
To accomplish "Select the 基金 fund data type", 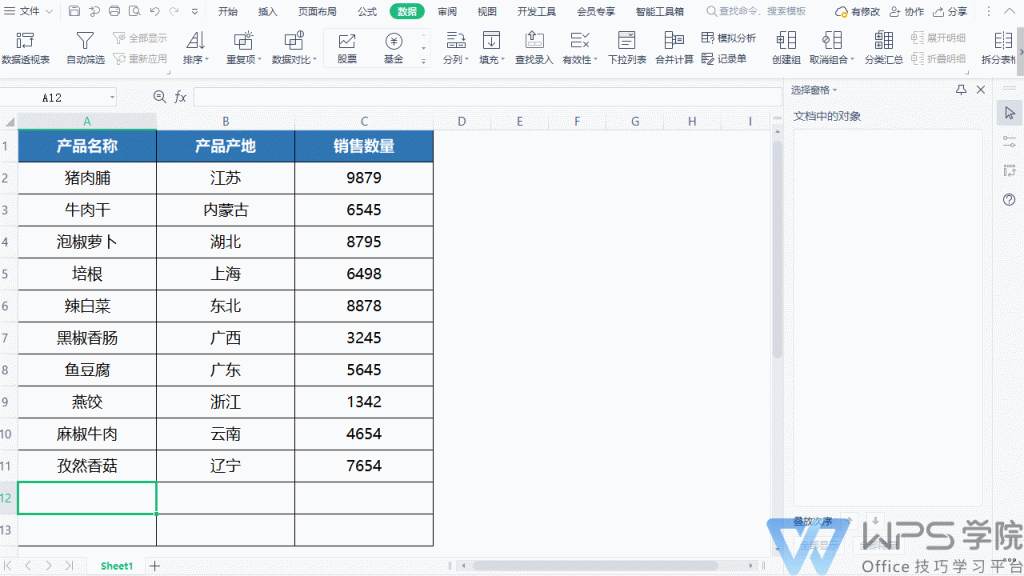I will [393, 48].
